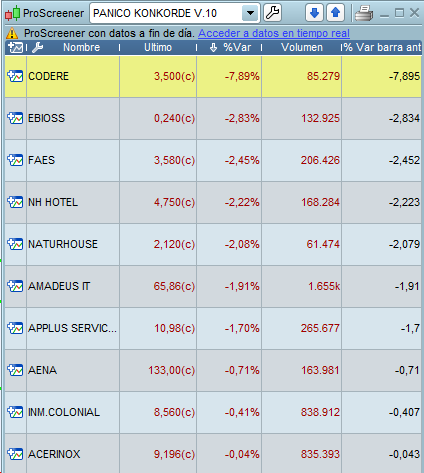Screen dimensions: 424x473
Task: Click the -7,89% variation value
Action: click(242, 76)
